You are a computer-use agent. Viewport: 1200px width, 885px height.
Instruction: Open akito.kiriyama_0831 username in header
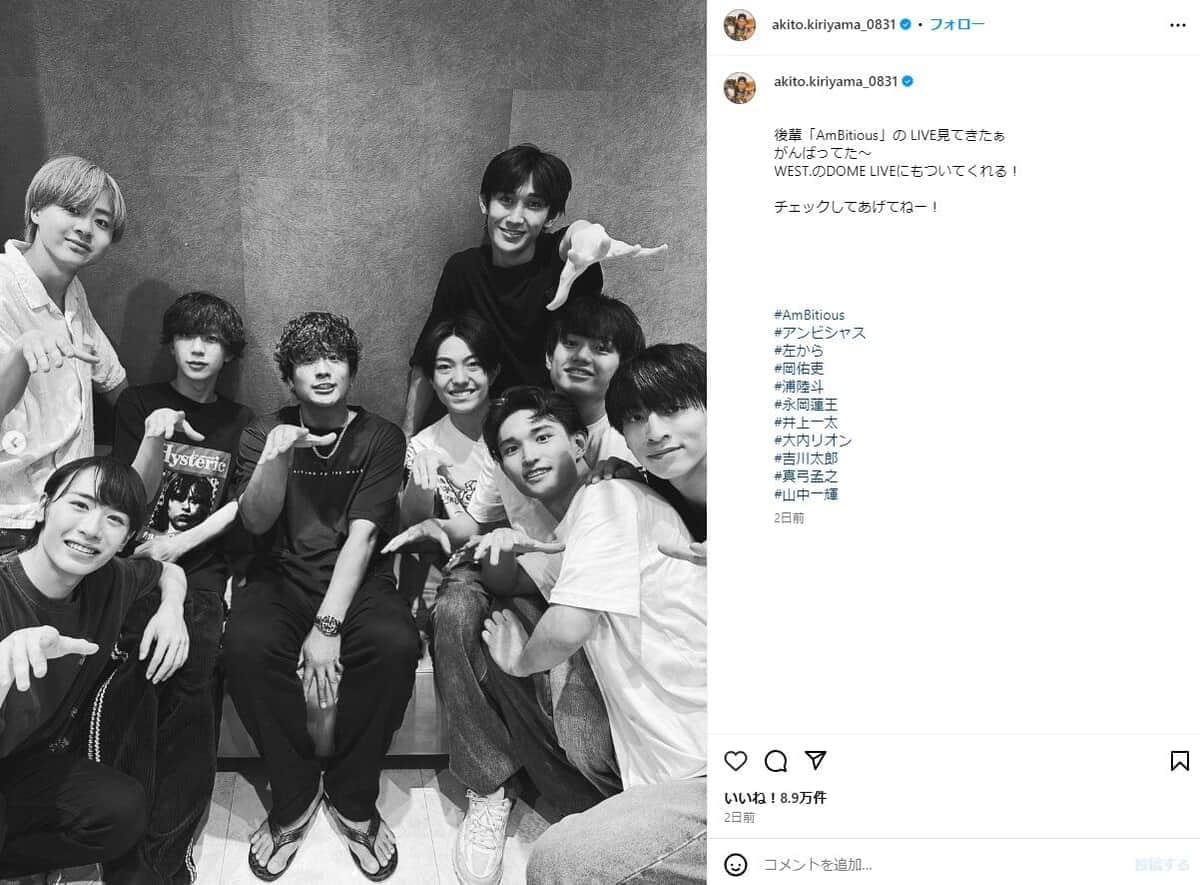click(835, 25)
